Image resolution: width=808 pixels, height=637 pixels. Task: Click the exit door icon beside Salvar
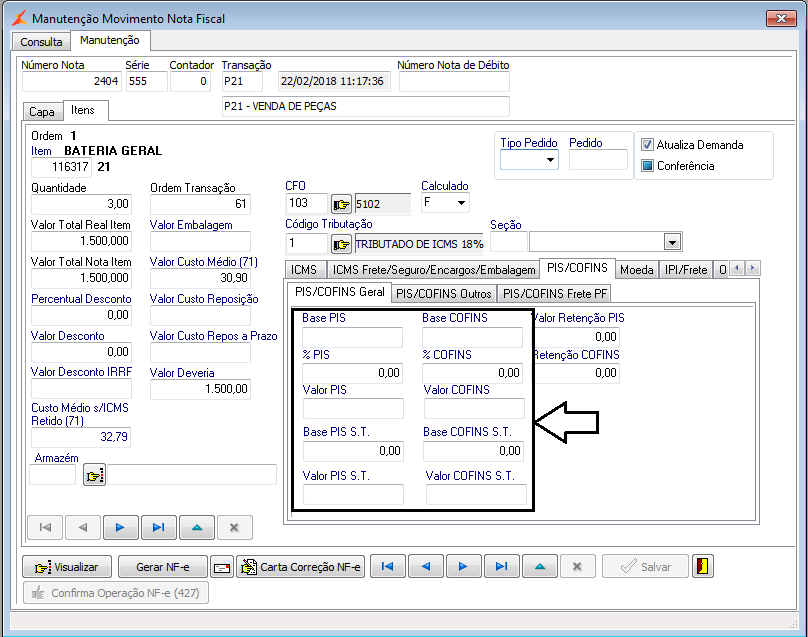click(704, 566)
